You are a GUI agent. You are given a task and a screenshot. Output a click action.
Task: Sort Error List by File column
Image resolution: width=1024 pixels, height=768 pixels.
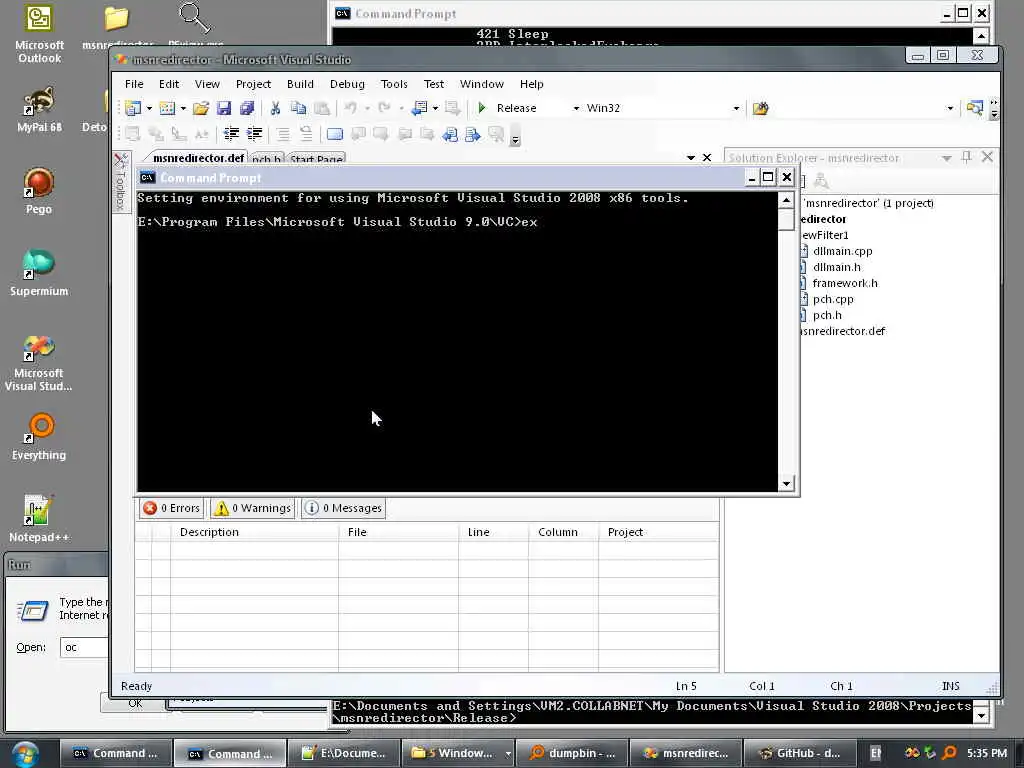[398, 532]
